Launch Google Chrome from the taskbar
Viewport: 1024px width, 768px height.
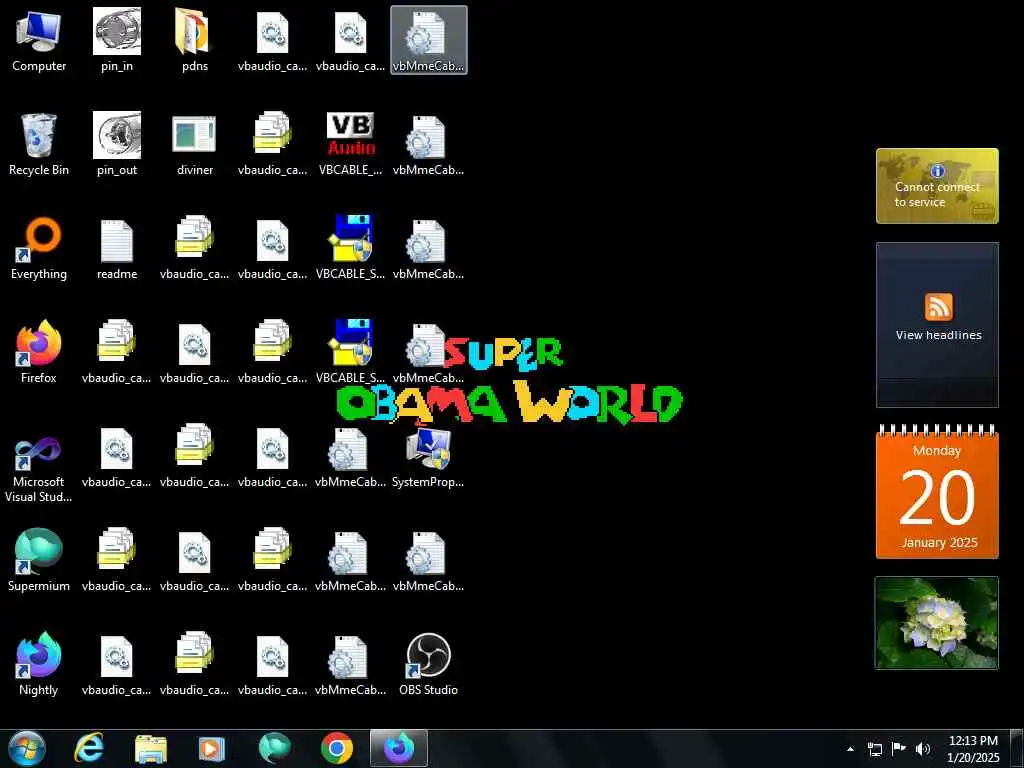coord(337,748)
